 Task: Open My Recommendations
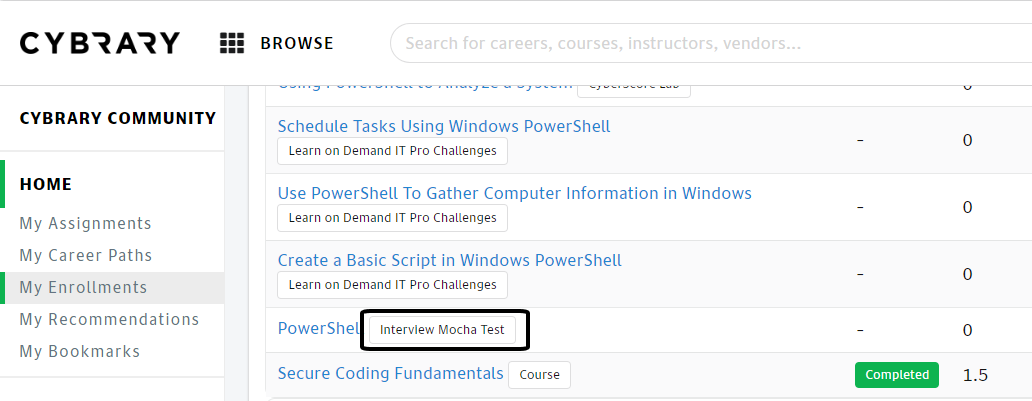(109, 319)
